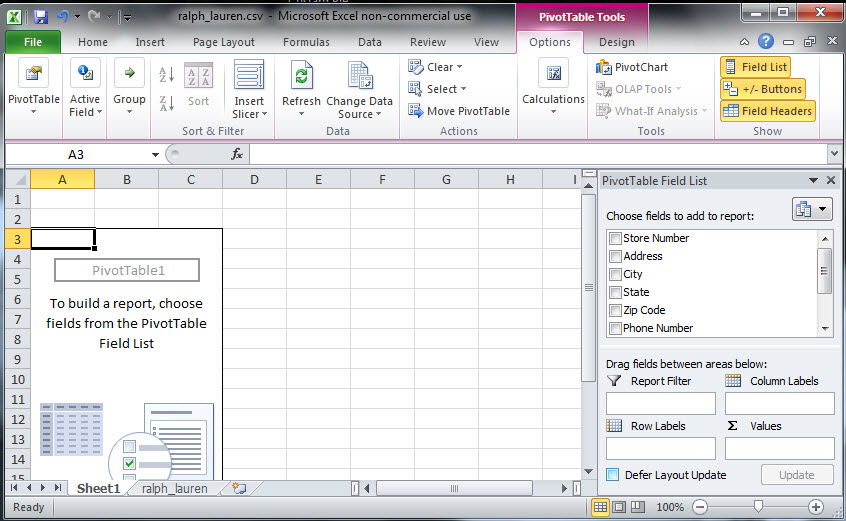Sort descending Z to A
846x521 pixels.
(x=166, y=102)
